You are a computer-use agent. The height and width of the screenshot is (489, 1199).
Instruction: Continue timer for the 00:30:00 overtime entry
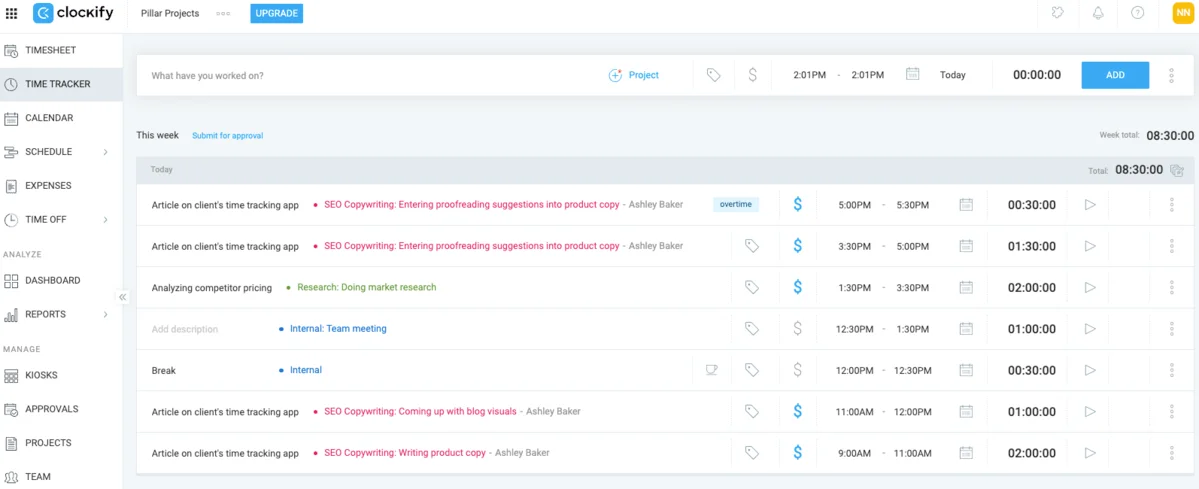[1090, 204]
